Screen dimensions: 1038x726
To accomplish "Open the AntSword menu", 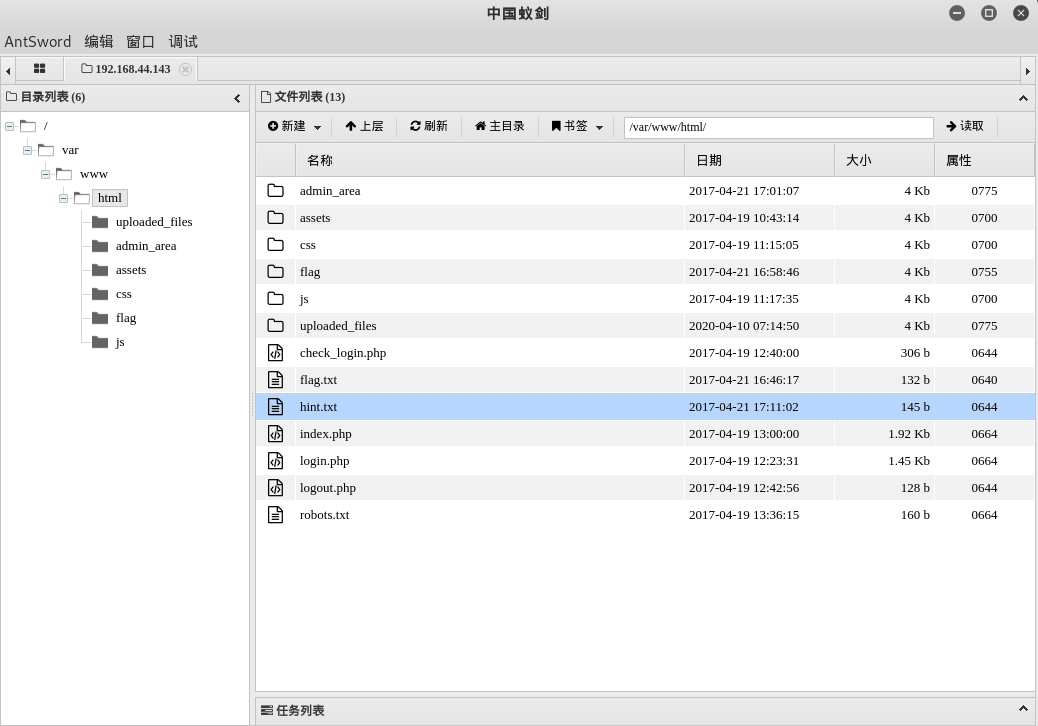I will (38, 42).
